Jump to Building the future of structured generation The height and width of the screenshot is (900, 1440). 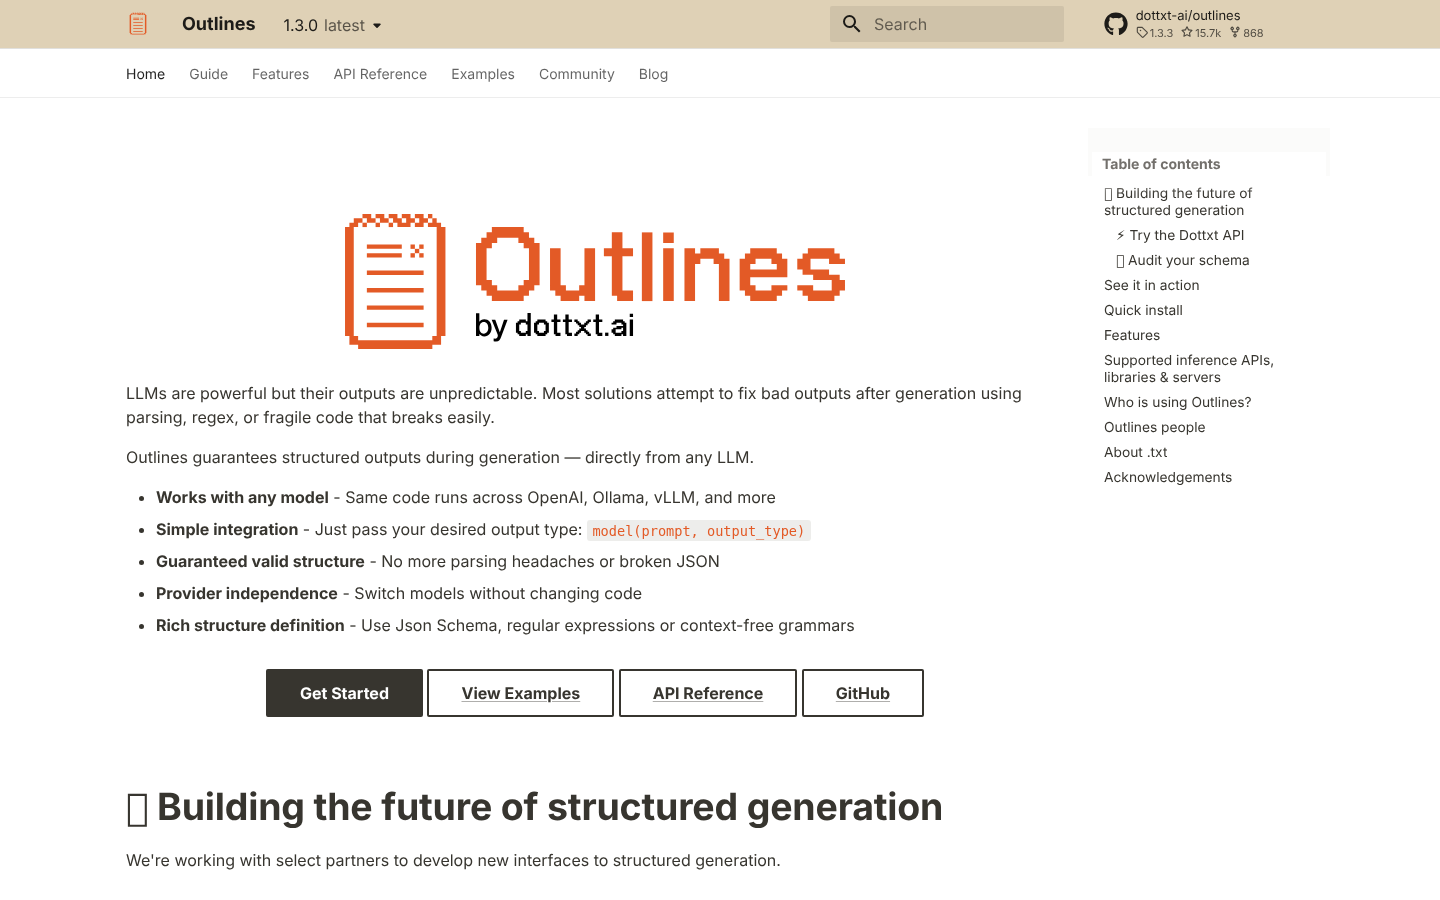[1178, 202]
